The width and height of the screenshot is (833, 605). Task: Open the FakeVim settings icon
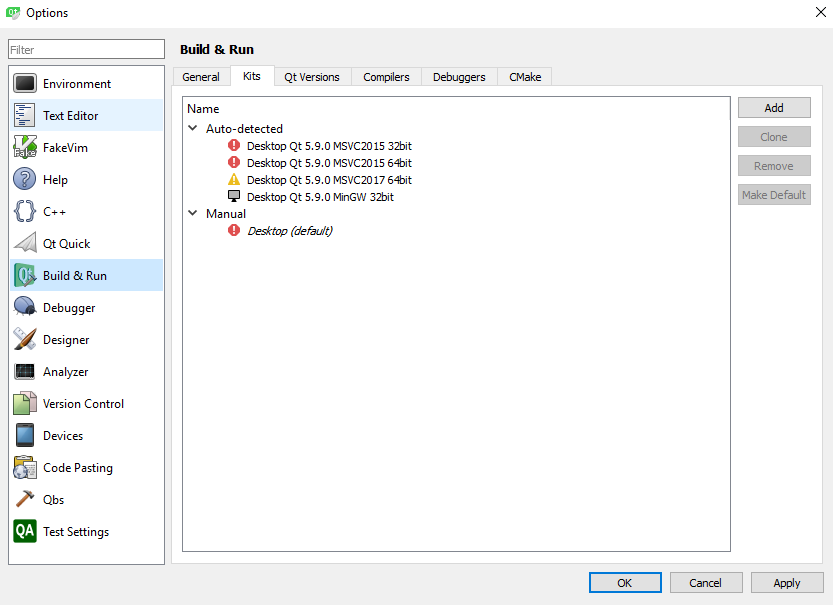coord(25,148)
